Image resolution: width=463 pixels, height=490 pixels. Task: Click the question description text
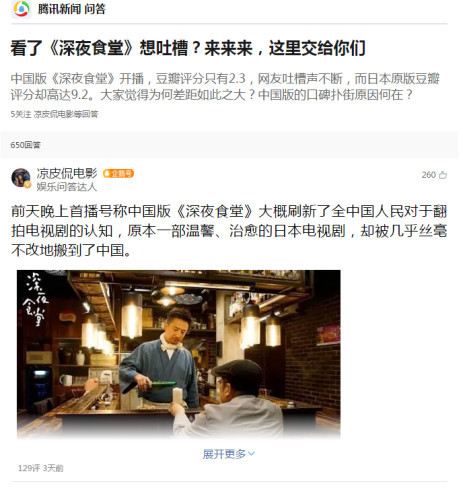(x=225, y=87)
